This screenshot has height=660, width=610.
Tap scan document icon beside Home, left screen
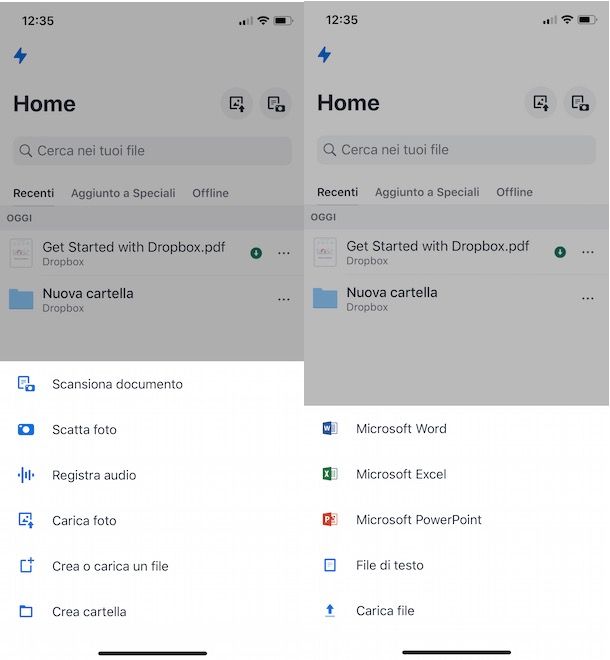coord(276,104)
